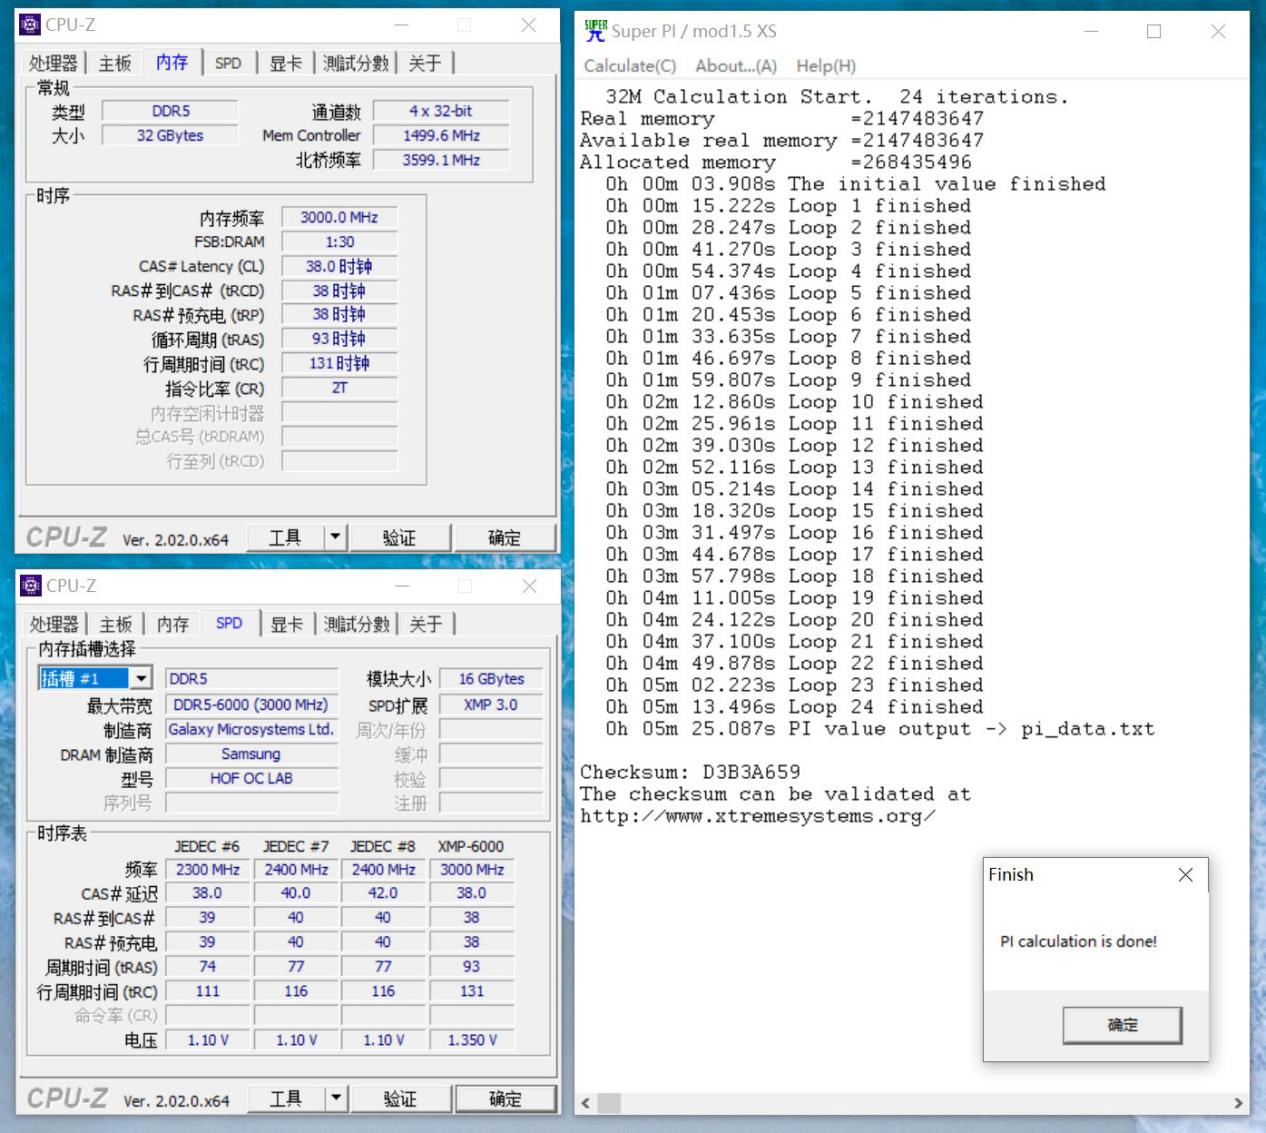The height and width of the screenshot is (1133, 1266).
Task: Open the Help(H) menu
Action: click(x=825, y=66)
